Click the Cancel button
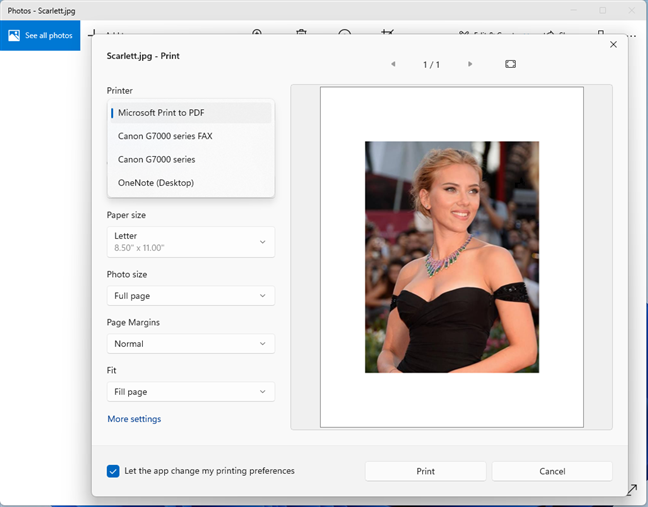 pyautogui.click(x=552, y=471)
